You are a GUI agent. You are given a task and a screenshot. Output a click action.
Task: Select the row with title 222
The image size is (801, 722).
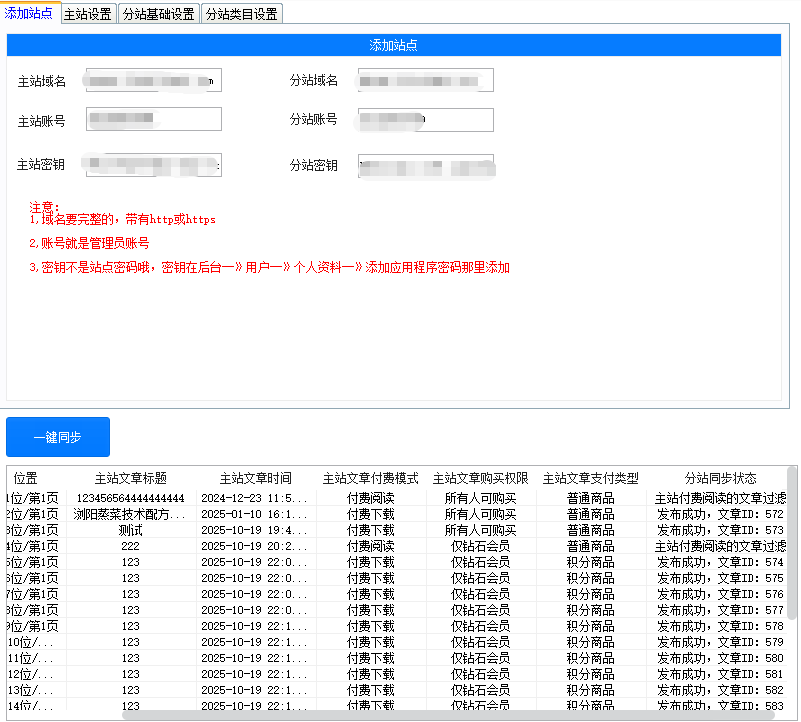pyautogui.click(x=130, y=546)
